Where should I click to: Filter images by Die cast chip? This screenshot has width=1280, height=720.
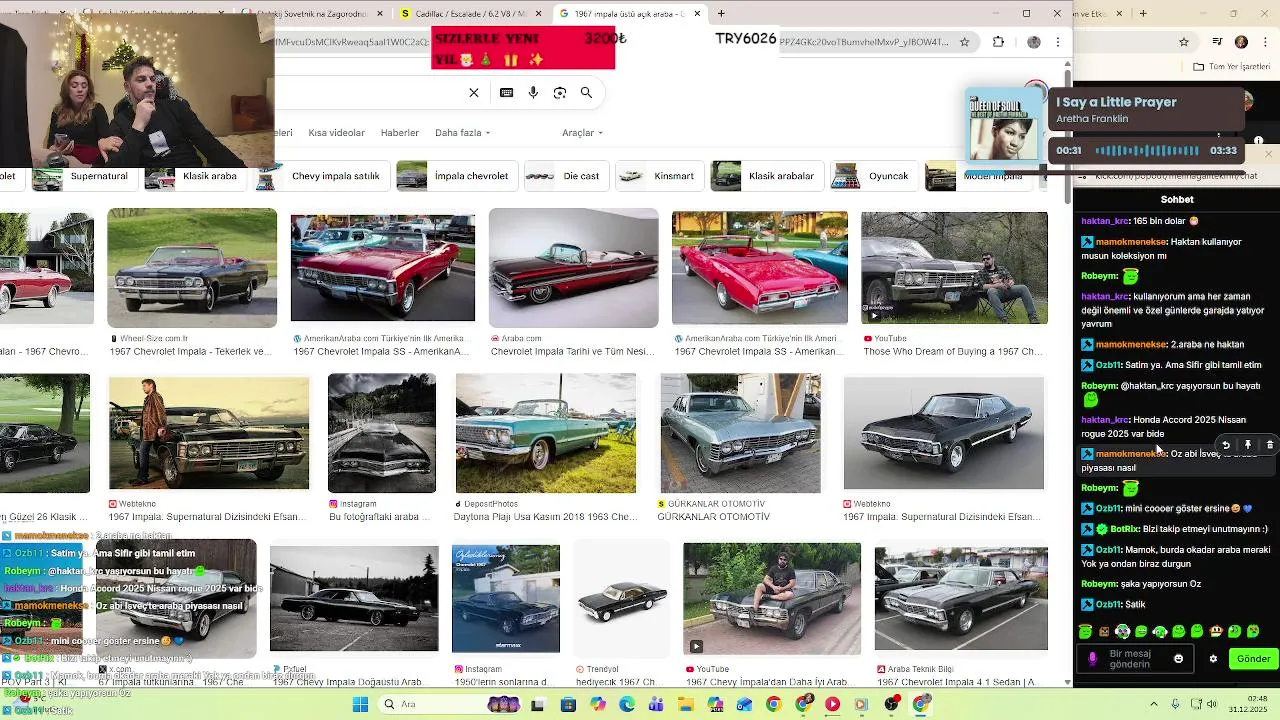pos(565,176)
